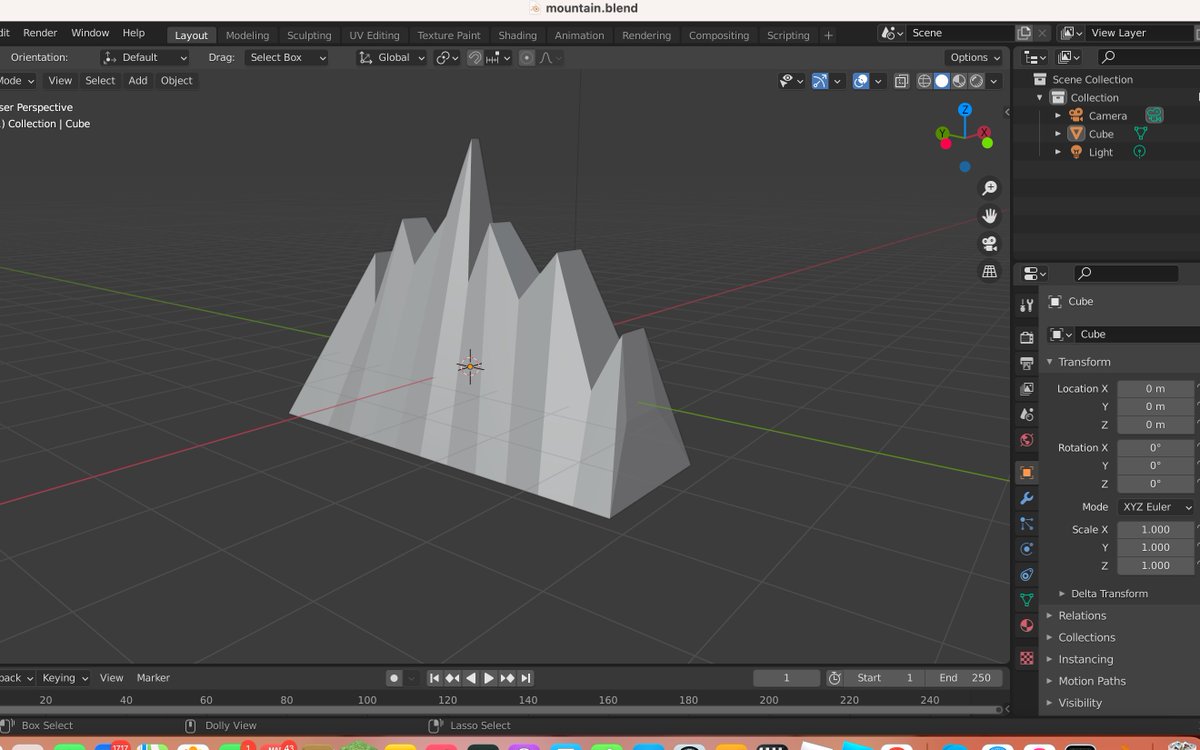Click the Camera data icon in outliner

pos(1154,115)
